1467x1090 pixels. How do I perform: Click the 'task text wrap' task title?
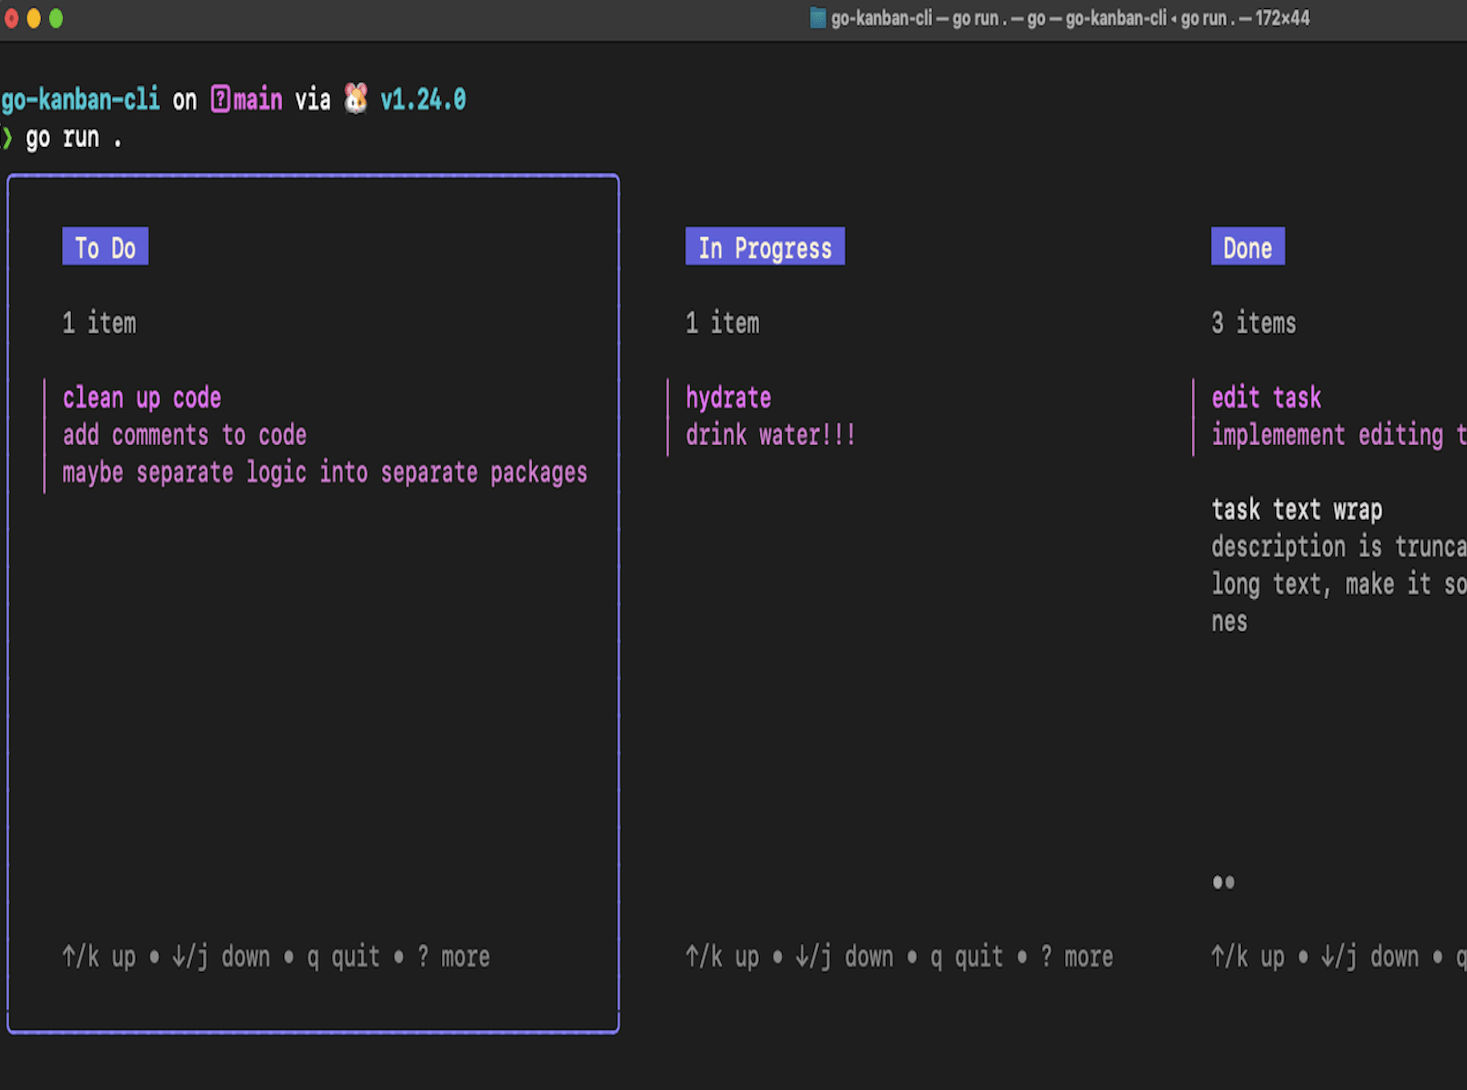(1297, 509)
